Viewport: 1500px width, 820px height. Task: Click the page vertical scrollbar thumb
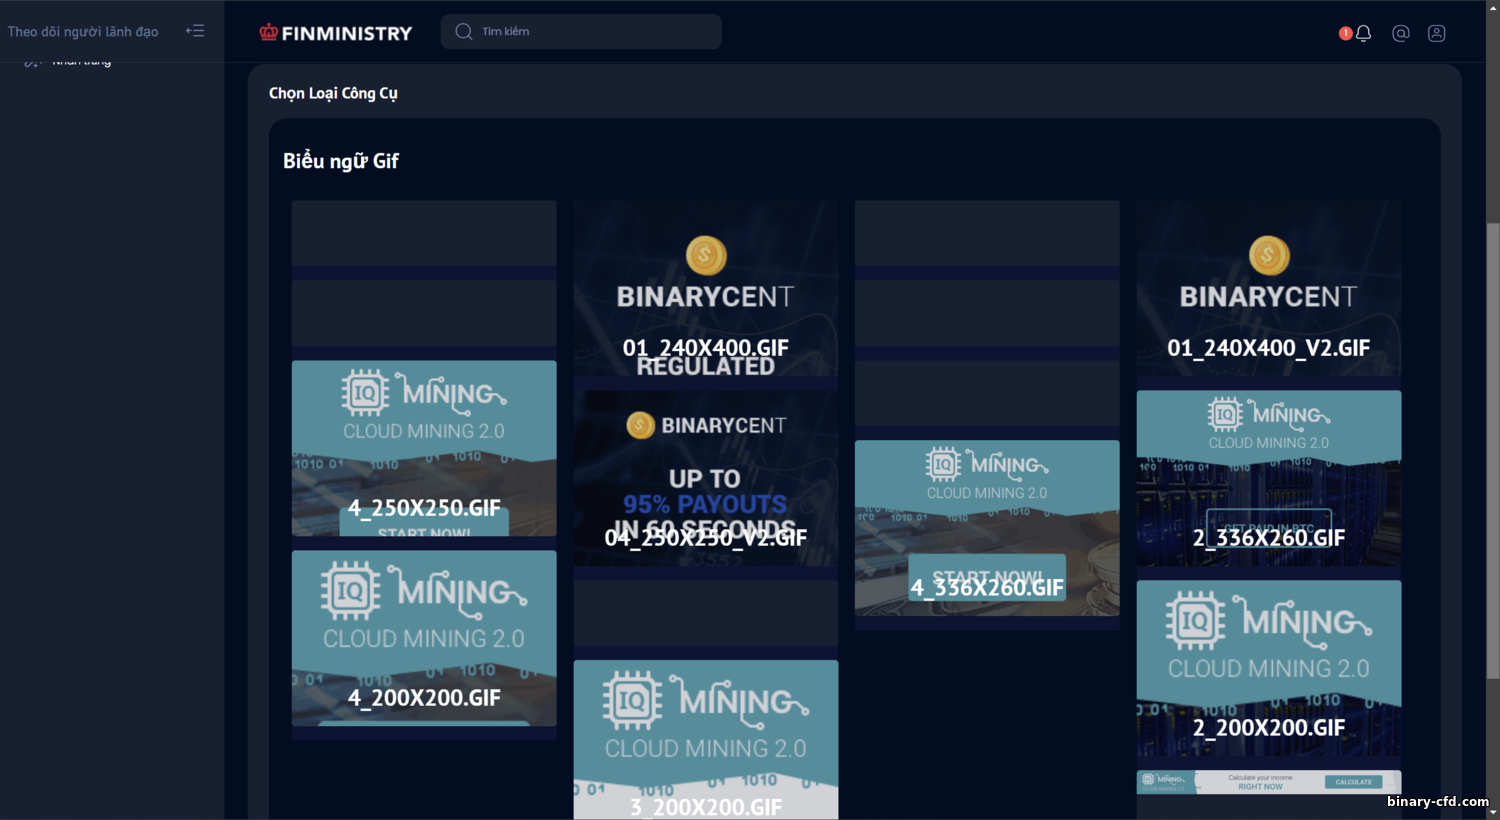pos(1493,451)
